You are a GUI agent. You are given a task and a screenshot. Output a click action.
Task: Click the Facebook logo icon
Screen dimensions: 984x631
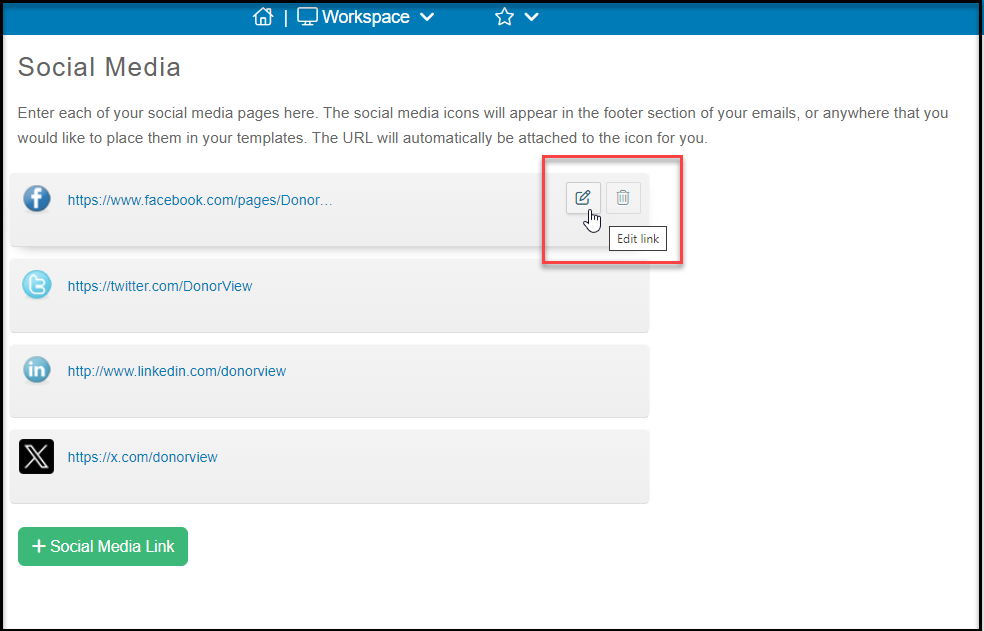[36, 200]
